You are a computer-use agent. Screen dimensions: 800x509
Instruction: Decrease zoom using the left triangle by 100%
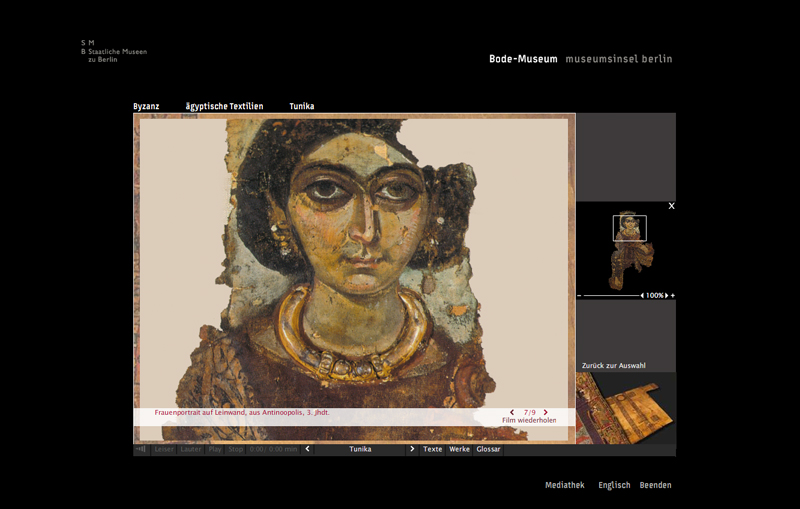click(642, 295)
